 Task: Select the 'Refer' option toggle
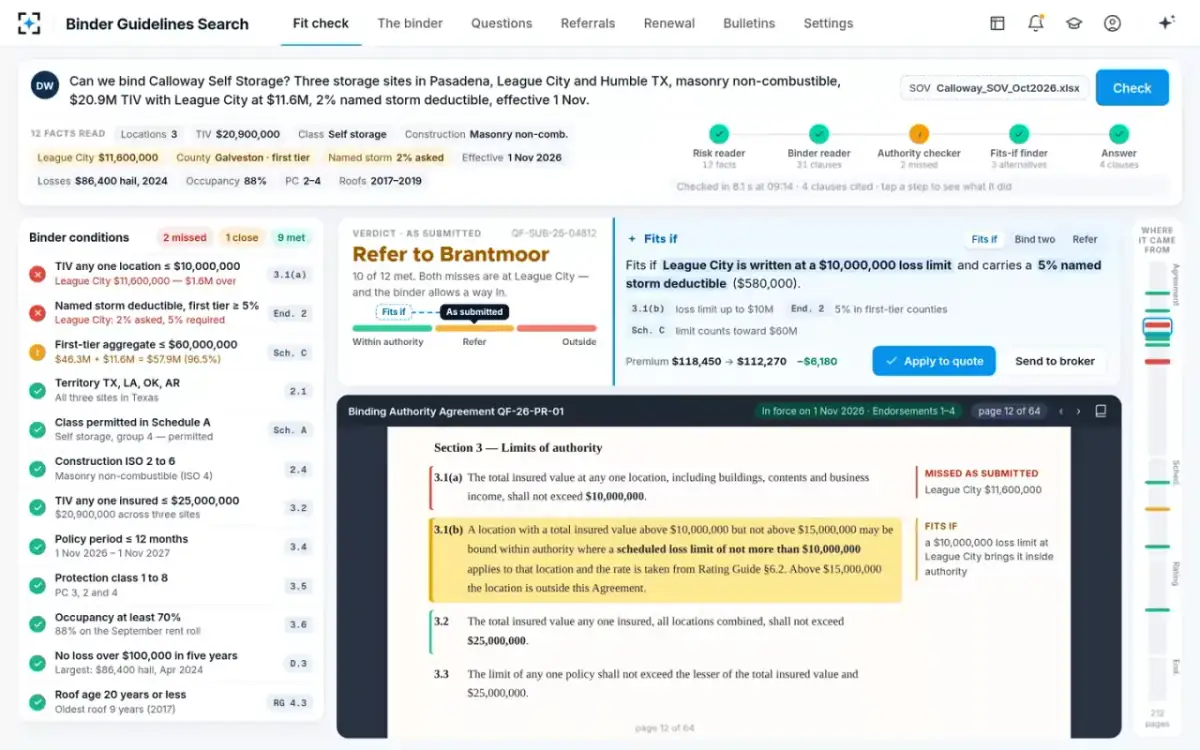pos(1084,239)
